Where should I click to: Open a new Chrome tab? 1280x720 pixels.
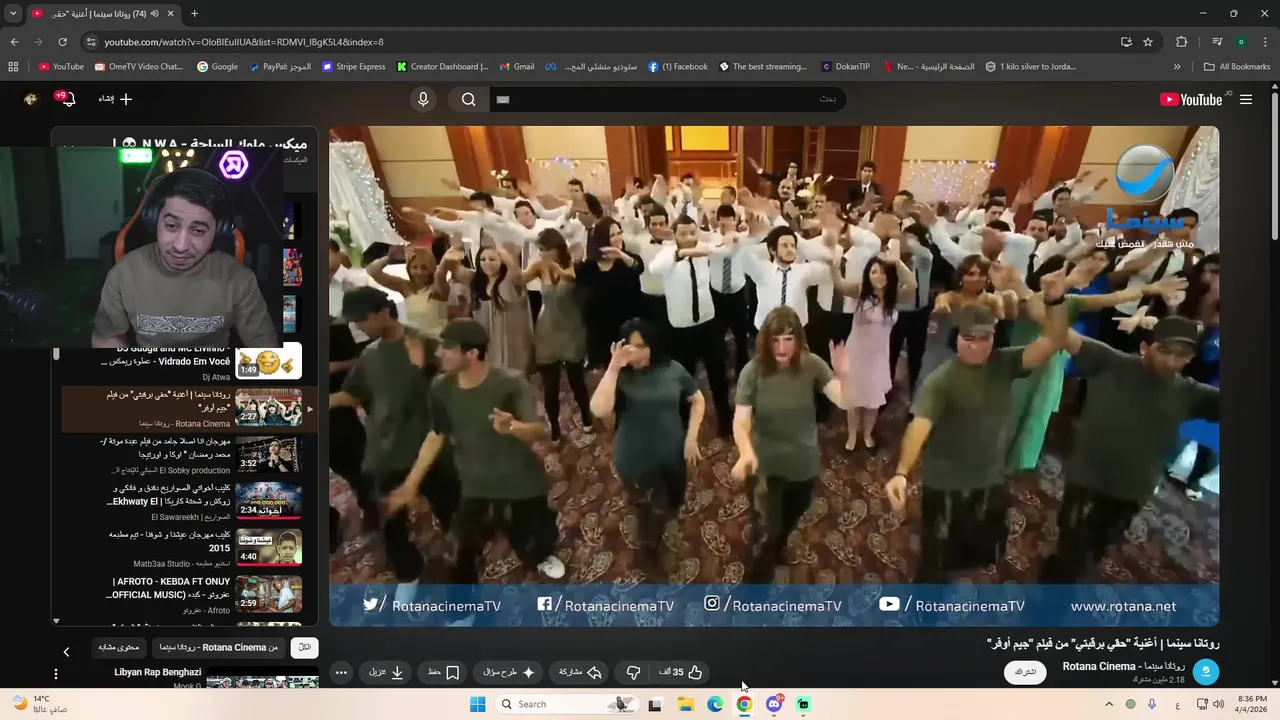(x=194, y=13)
